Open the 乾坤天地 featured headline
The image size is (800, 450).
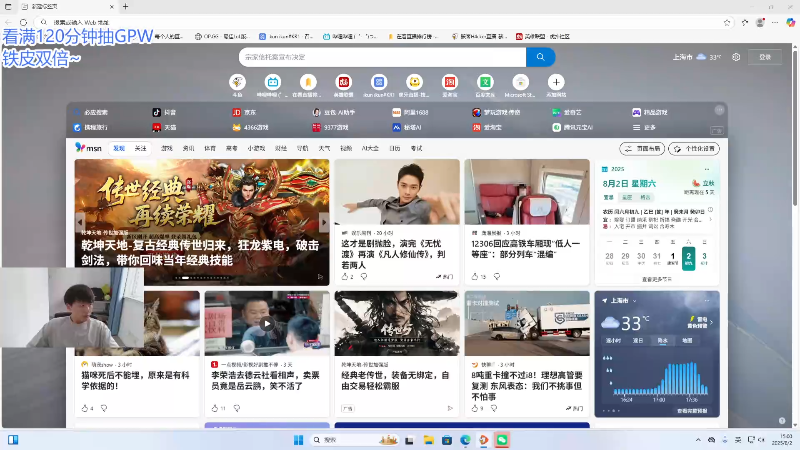click(200, 253)
